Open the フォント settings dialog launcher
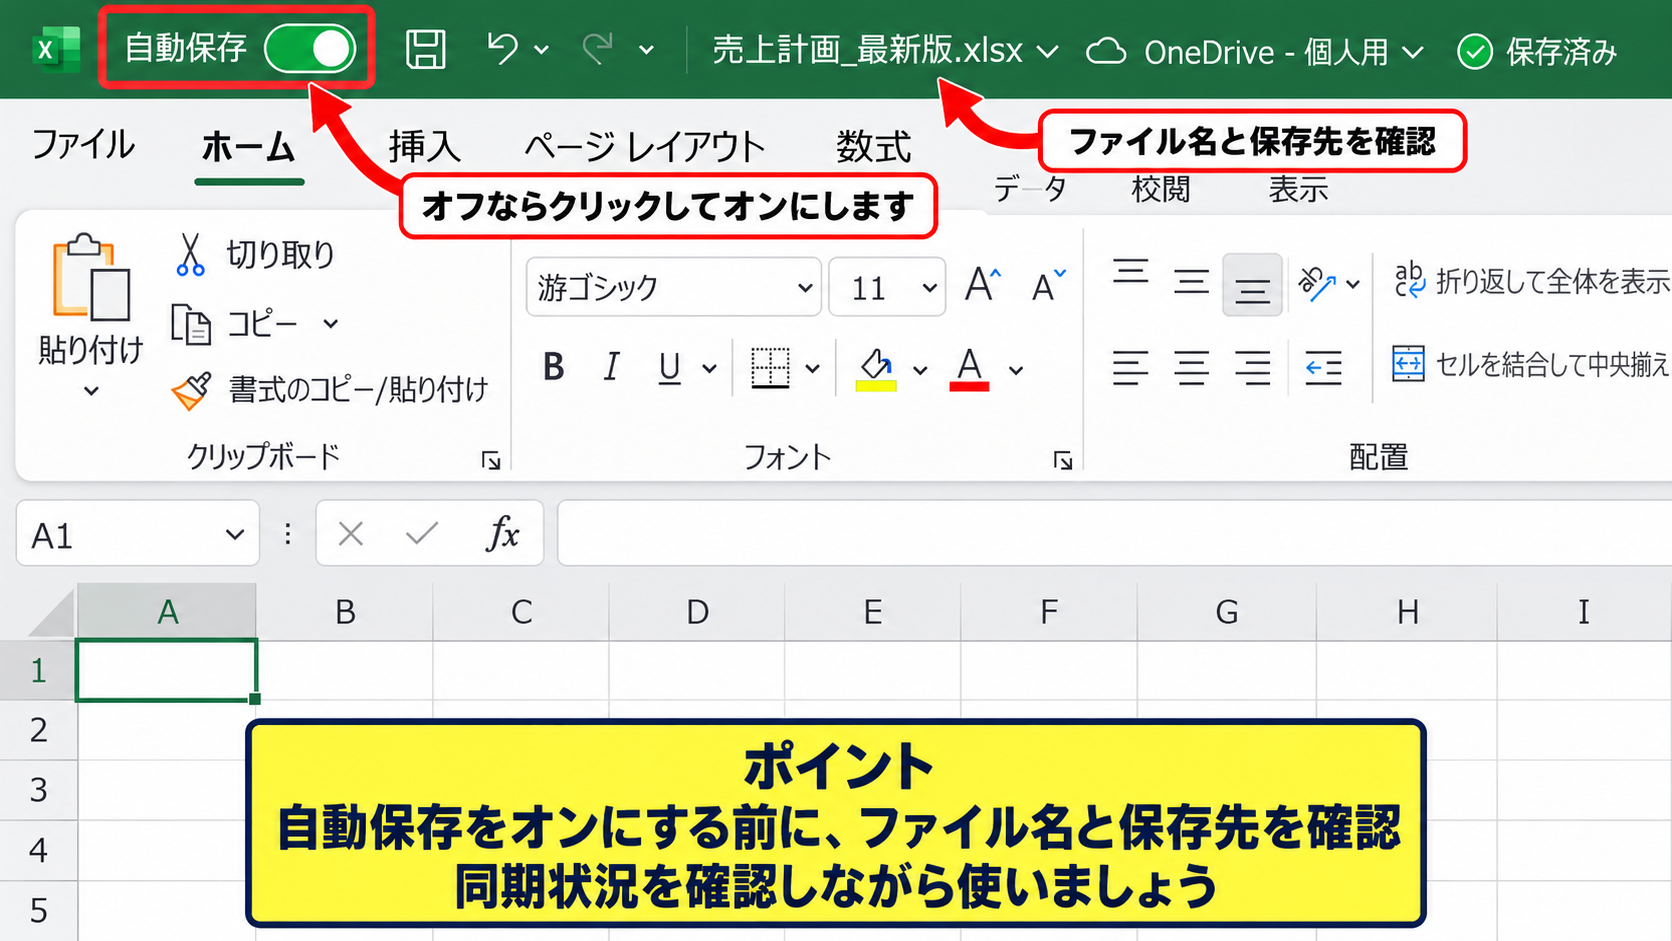Screen dimensions: 1672x941 coord(1062,460)
